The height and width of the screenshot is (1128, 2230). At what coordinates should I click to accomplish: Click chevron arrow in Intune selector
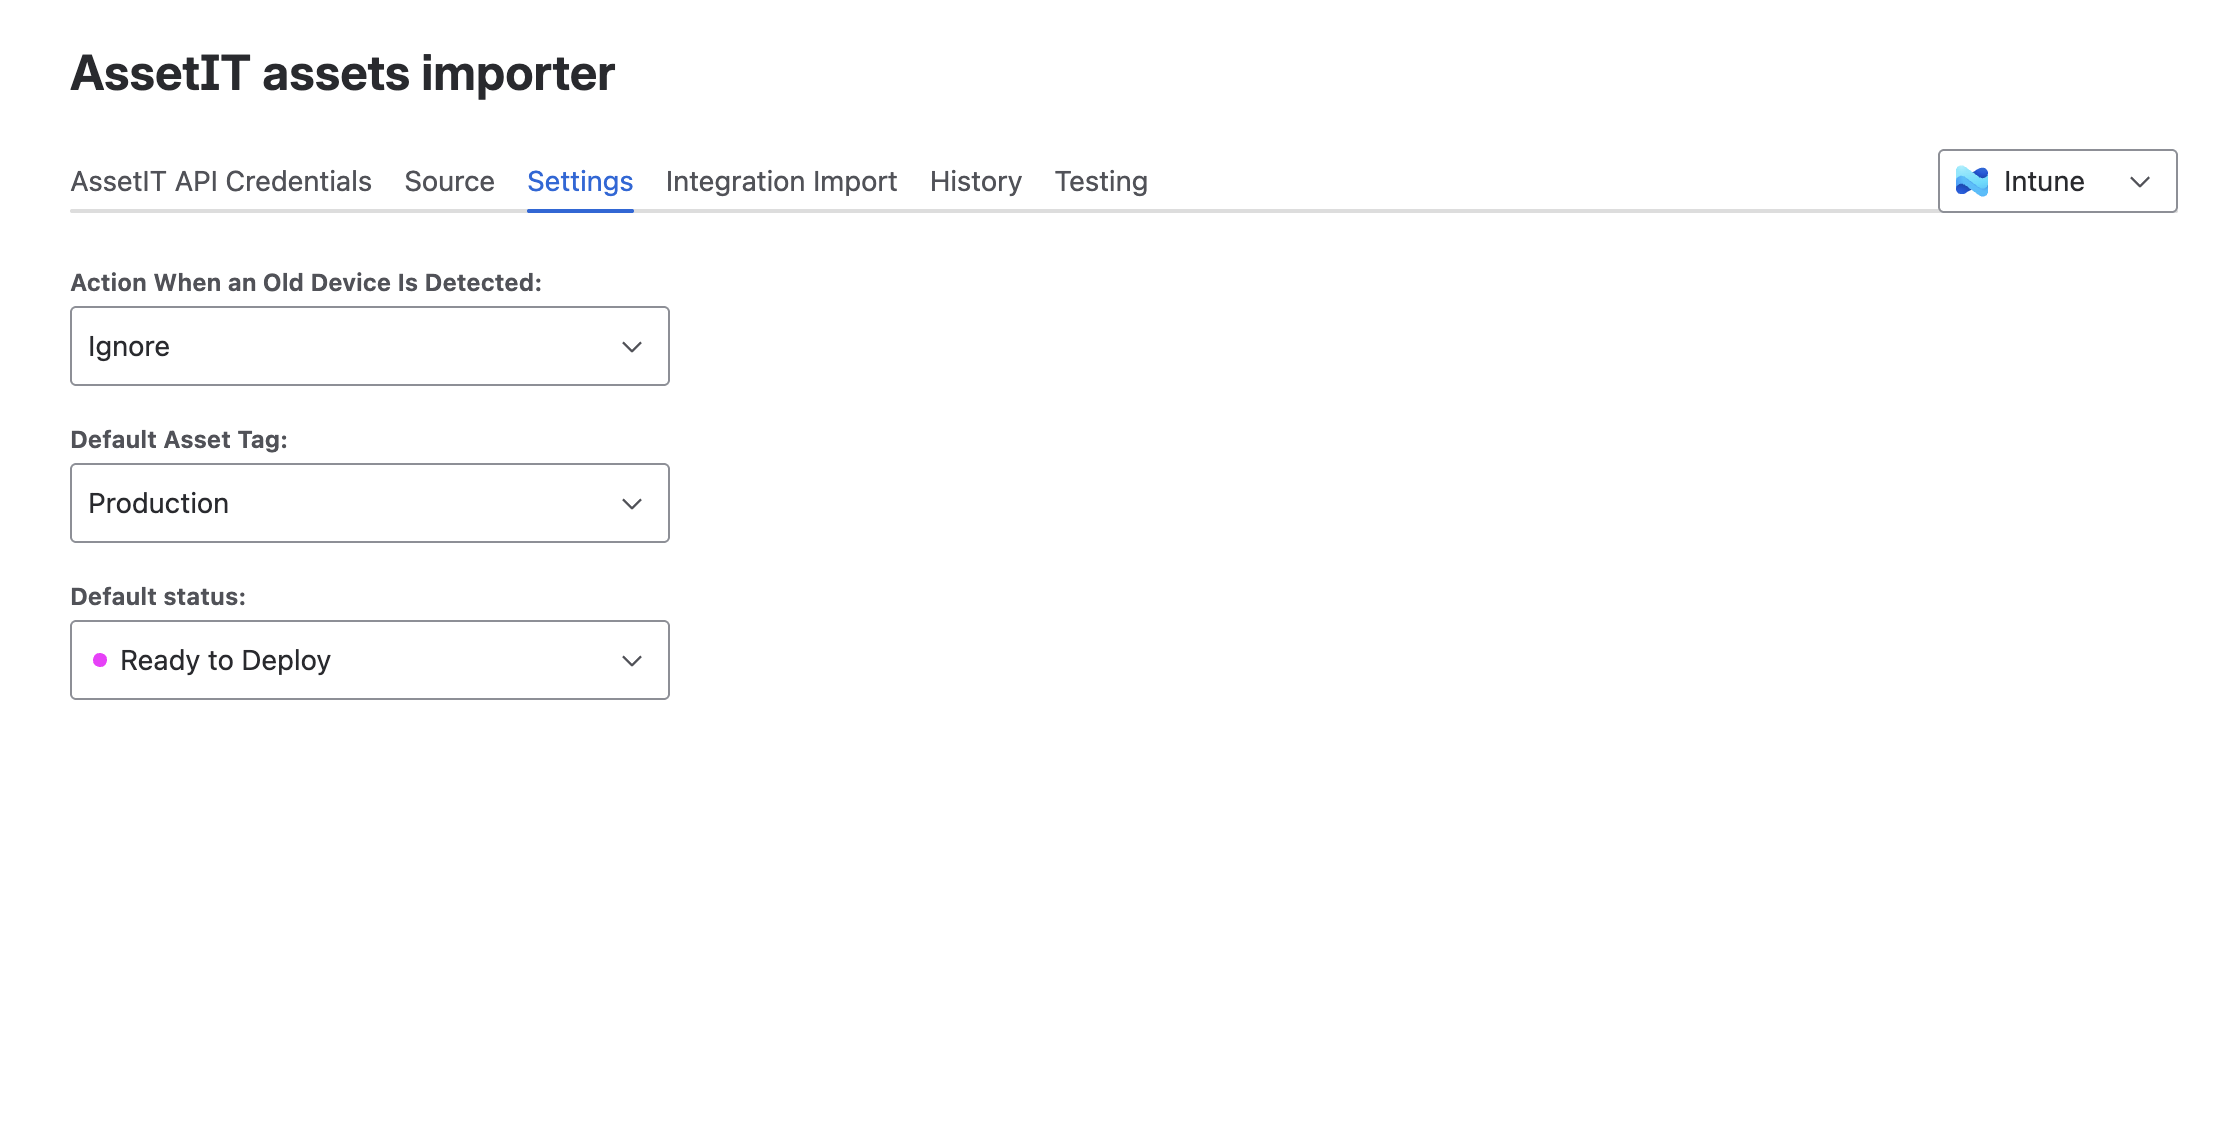point(2139,182)
